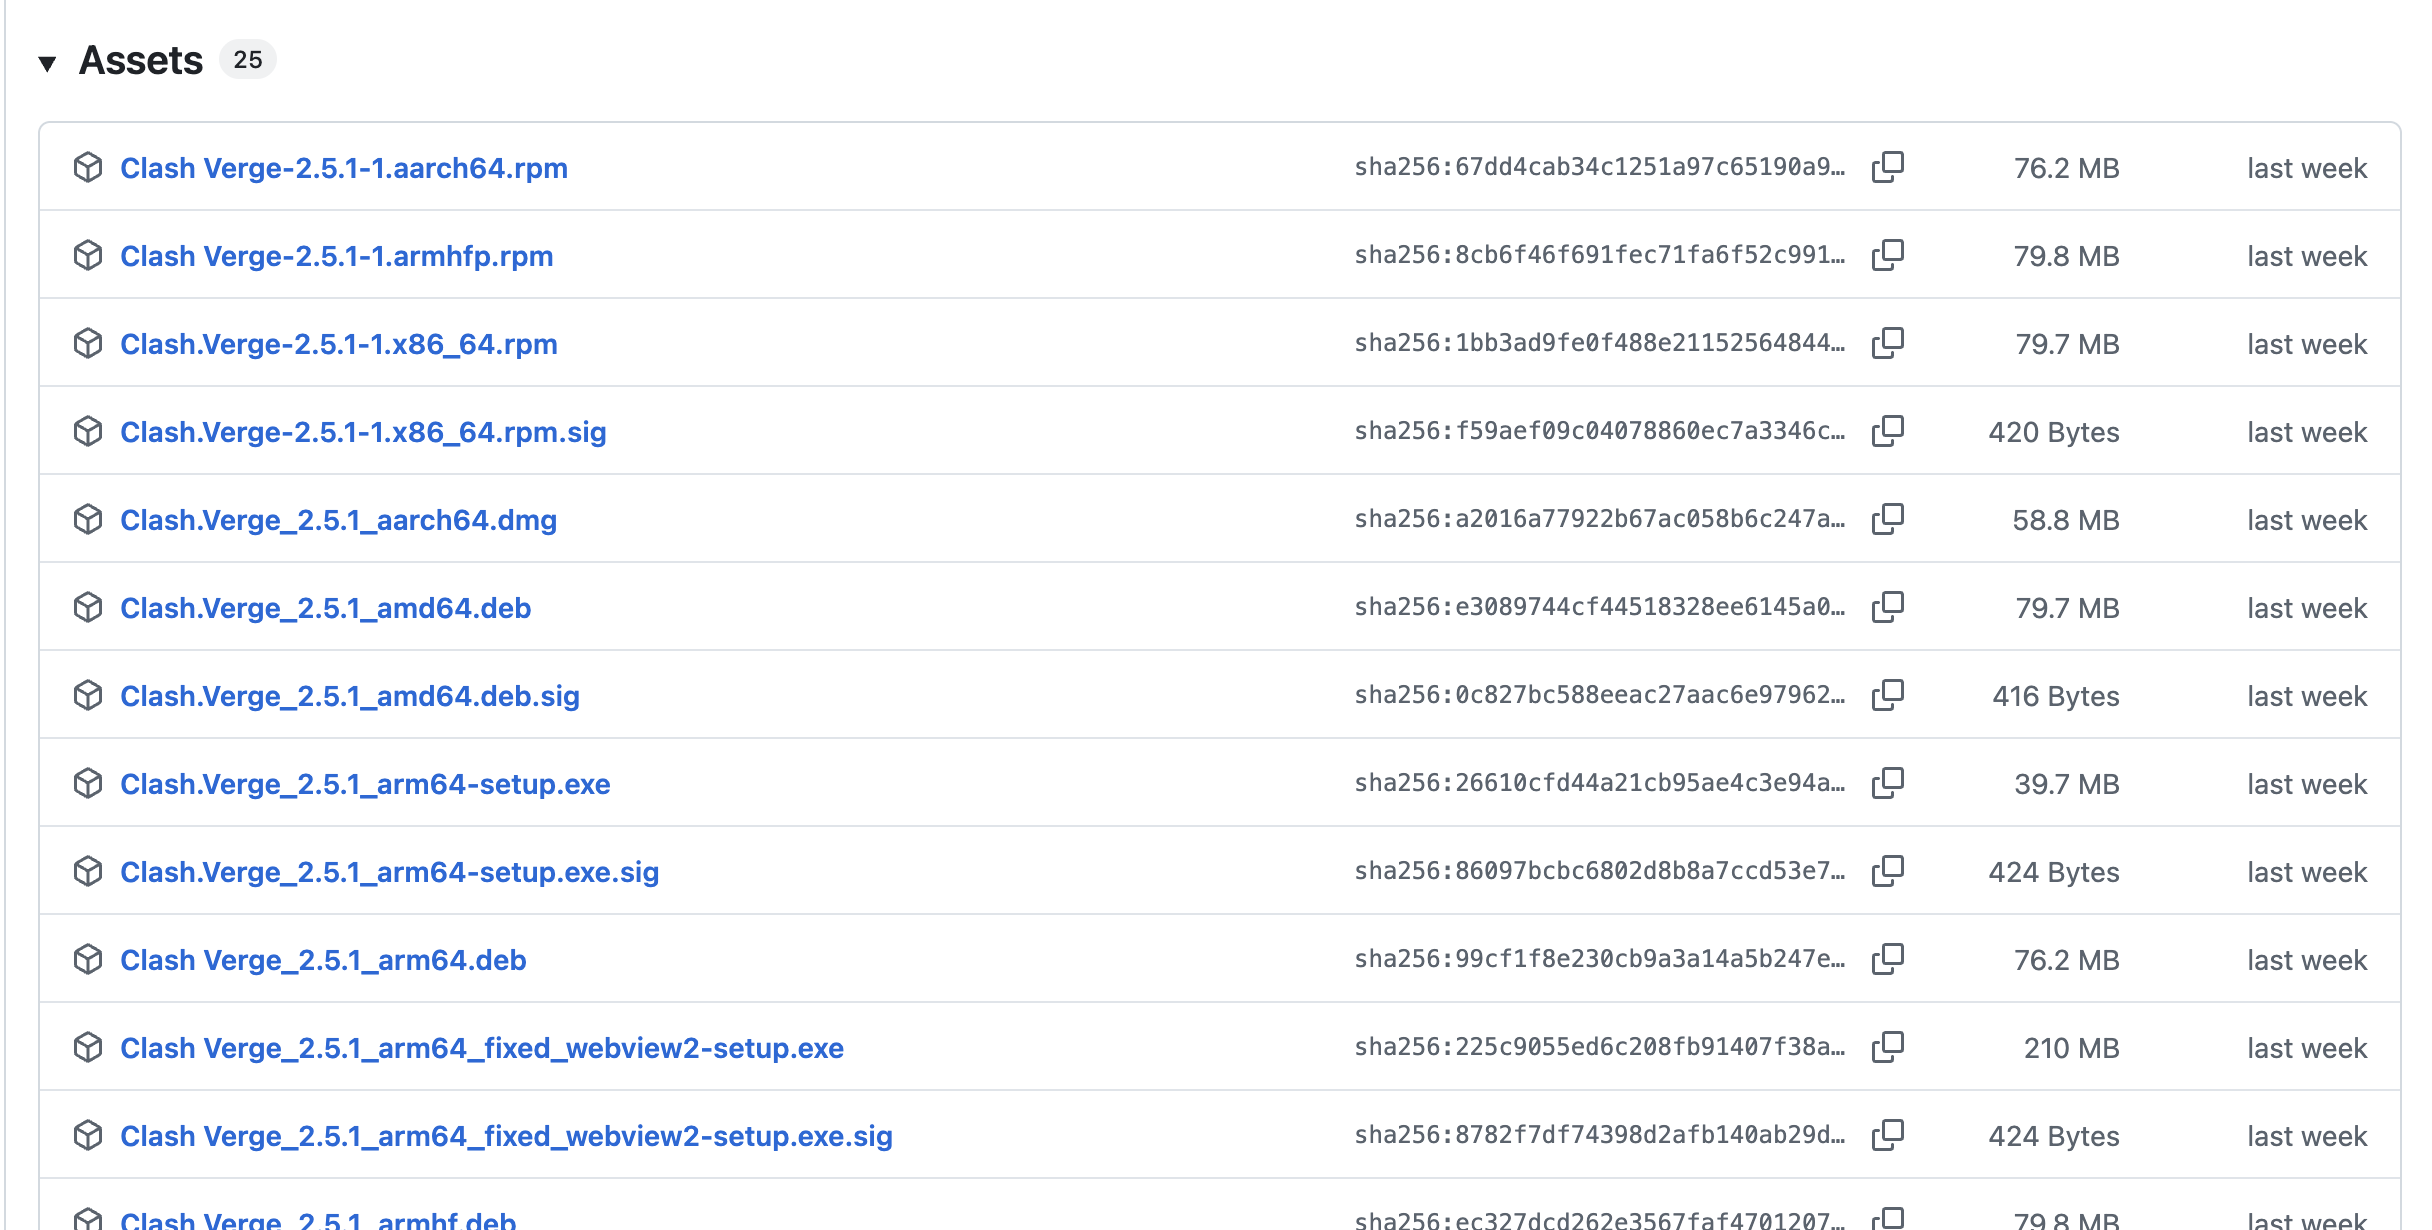
Task: Copy sha256 for Clash.Verge-2.5.1-1.x86_64.rpm.sig
Action: click(1888, 431)
